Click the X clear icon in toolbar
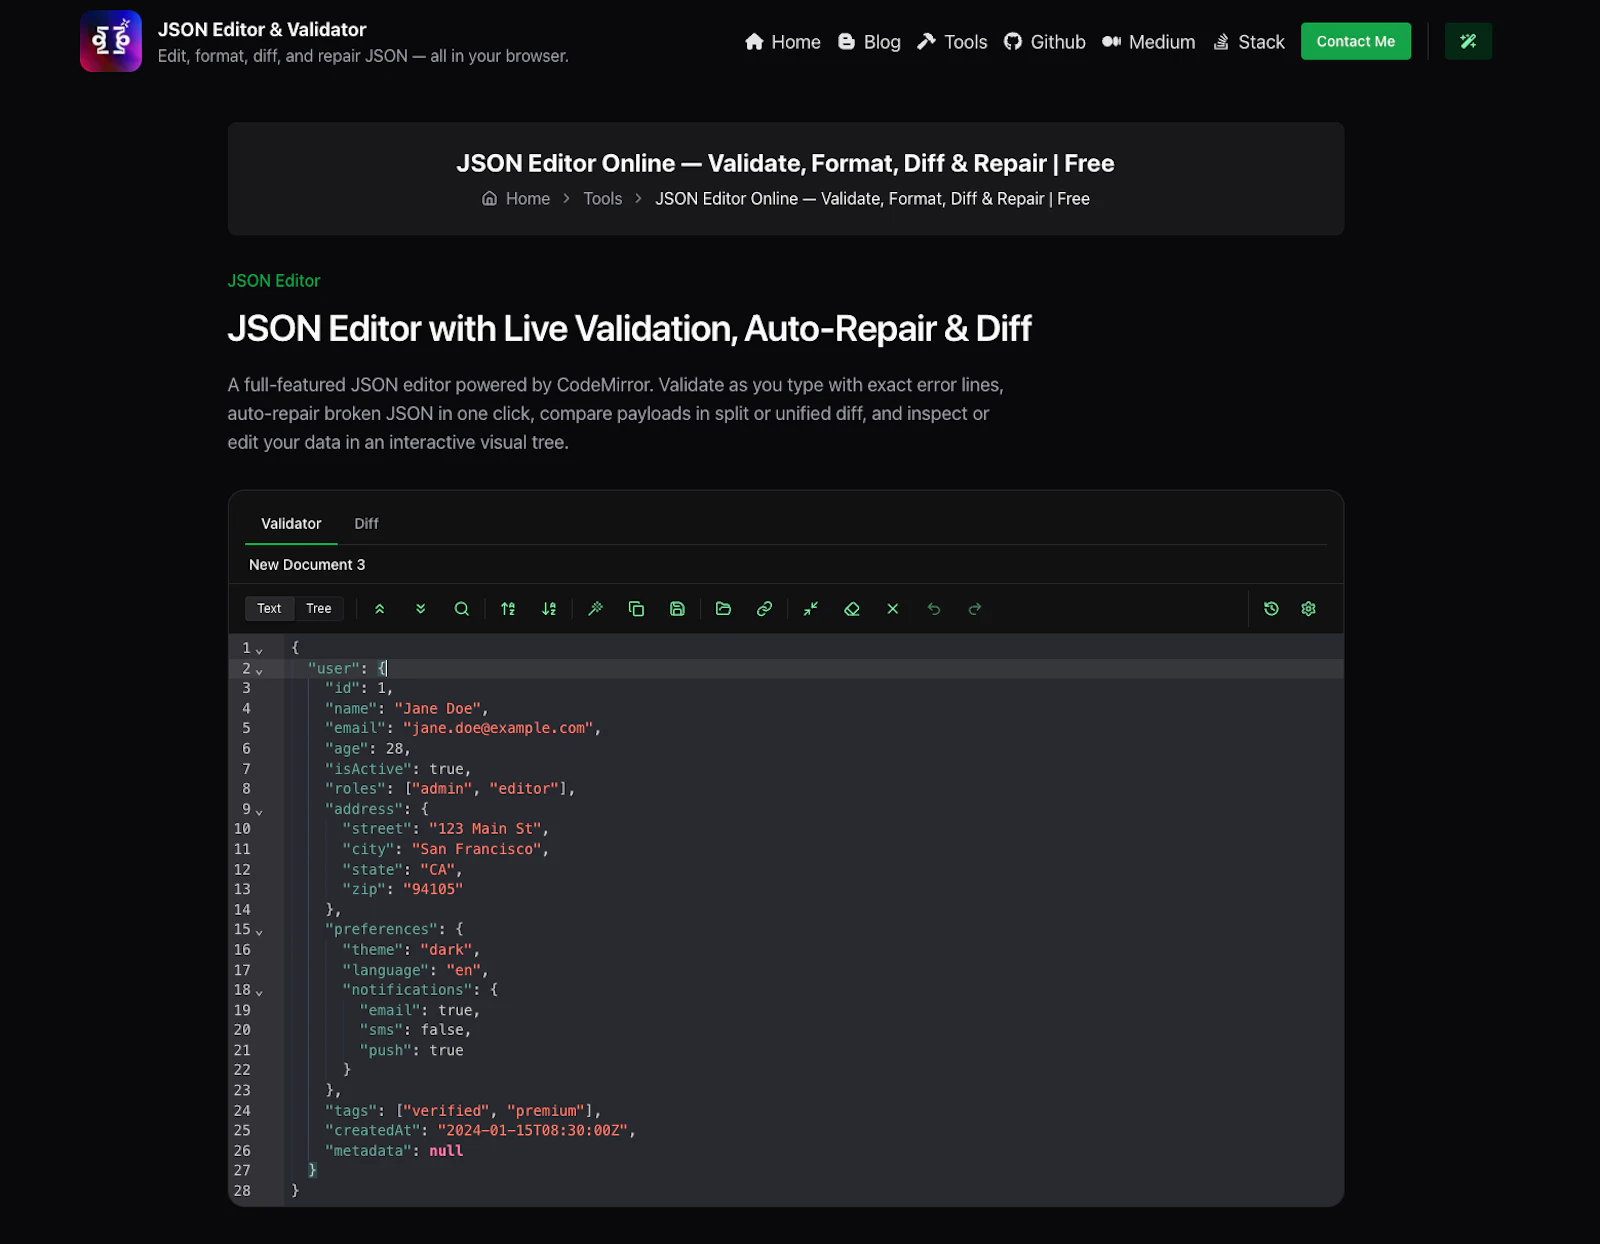 [x=893, y=609]
